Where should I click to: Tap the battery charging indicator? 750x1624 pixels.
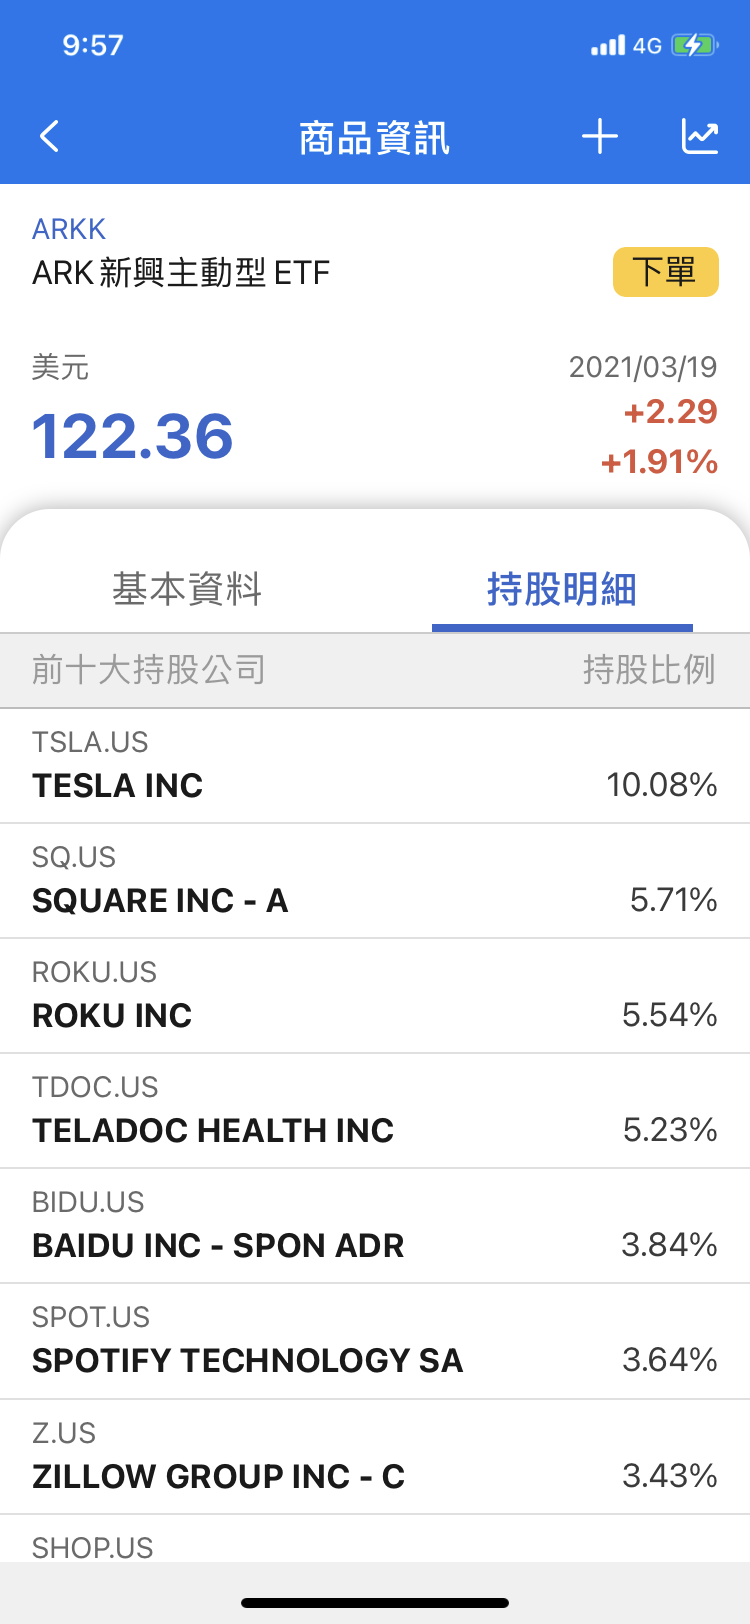click(x=694, y=45)
